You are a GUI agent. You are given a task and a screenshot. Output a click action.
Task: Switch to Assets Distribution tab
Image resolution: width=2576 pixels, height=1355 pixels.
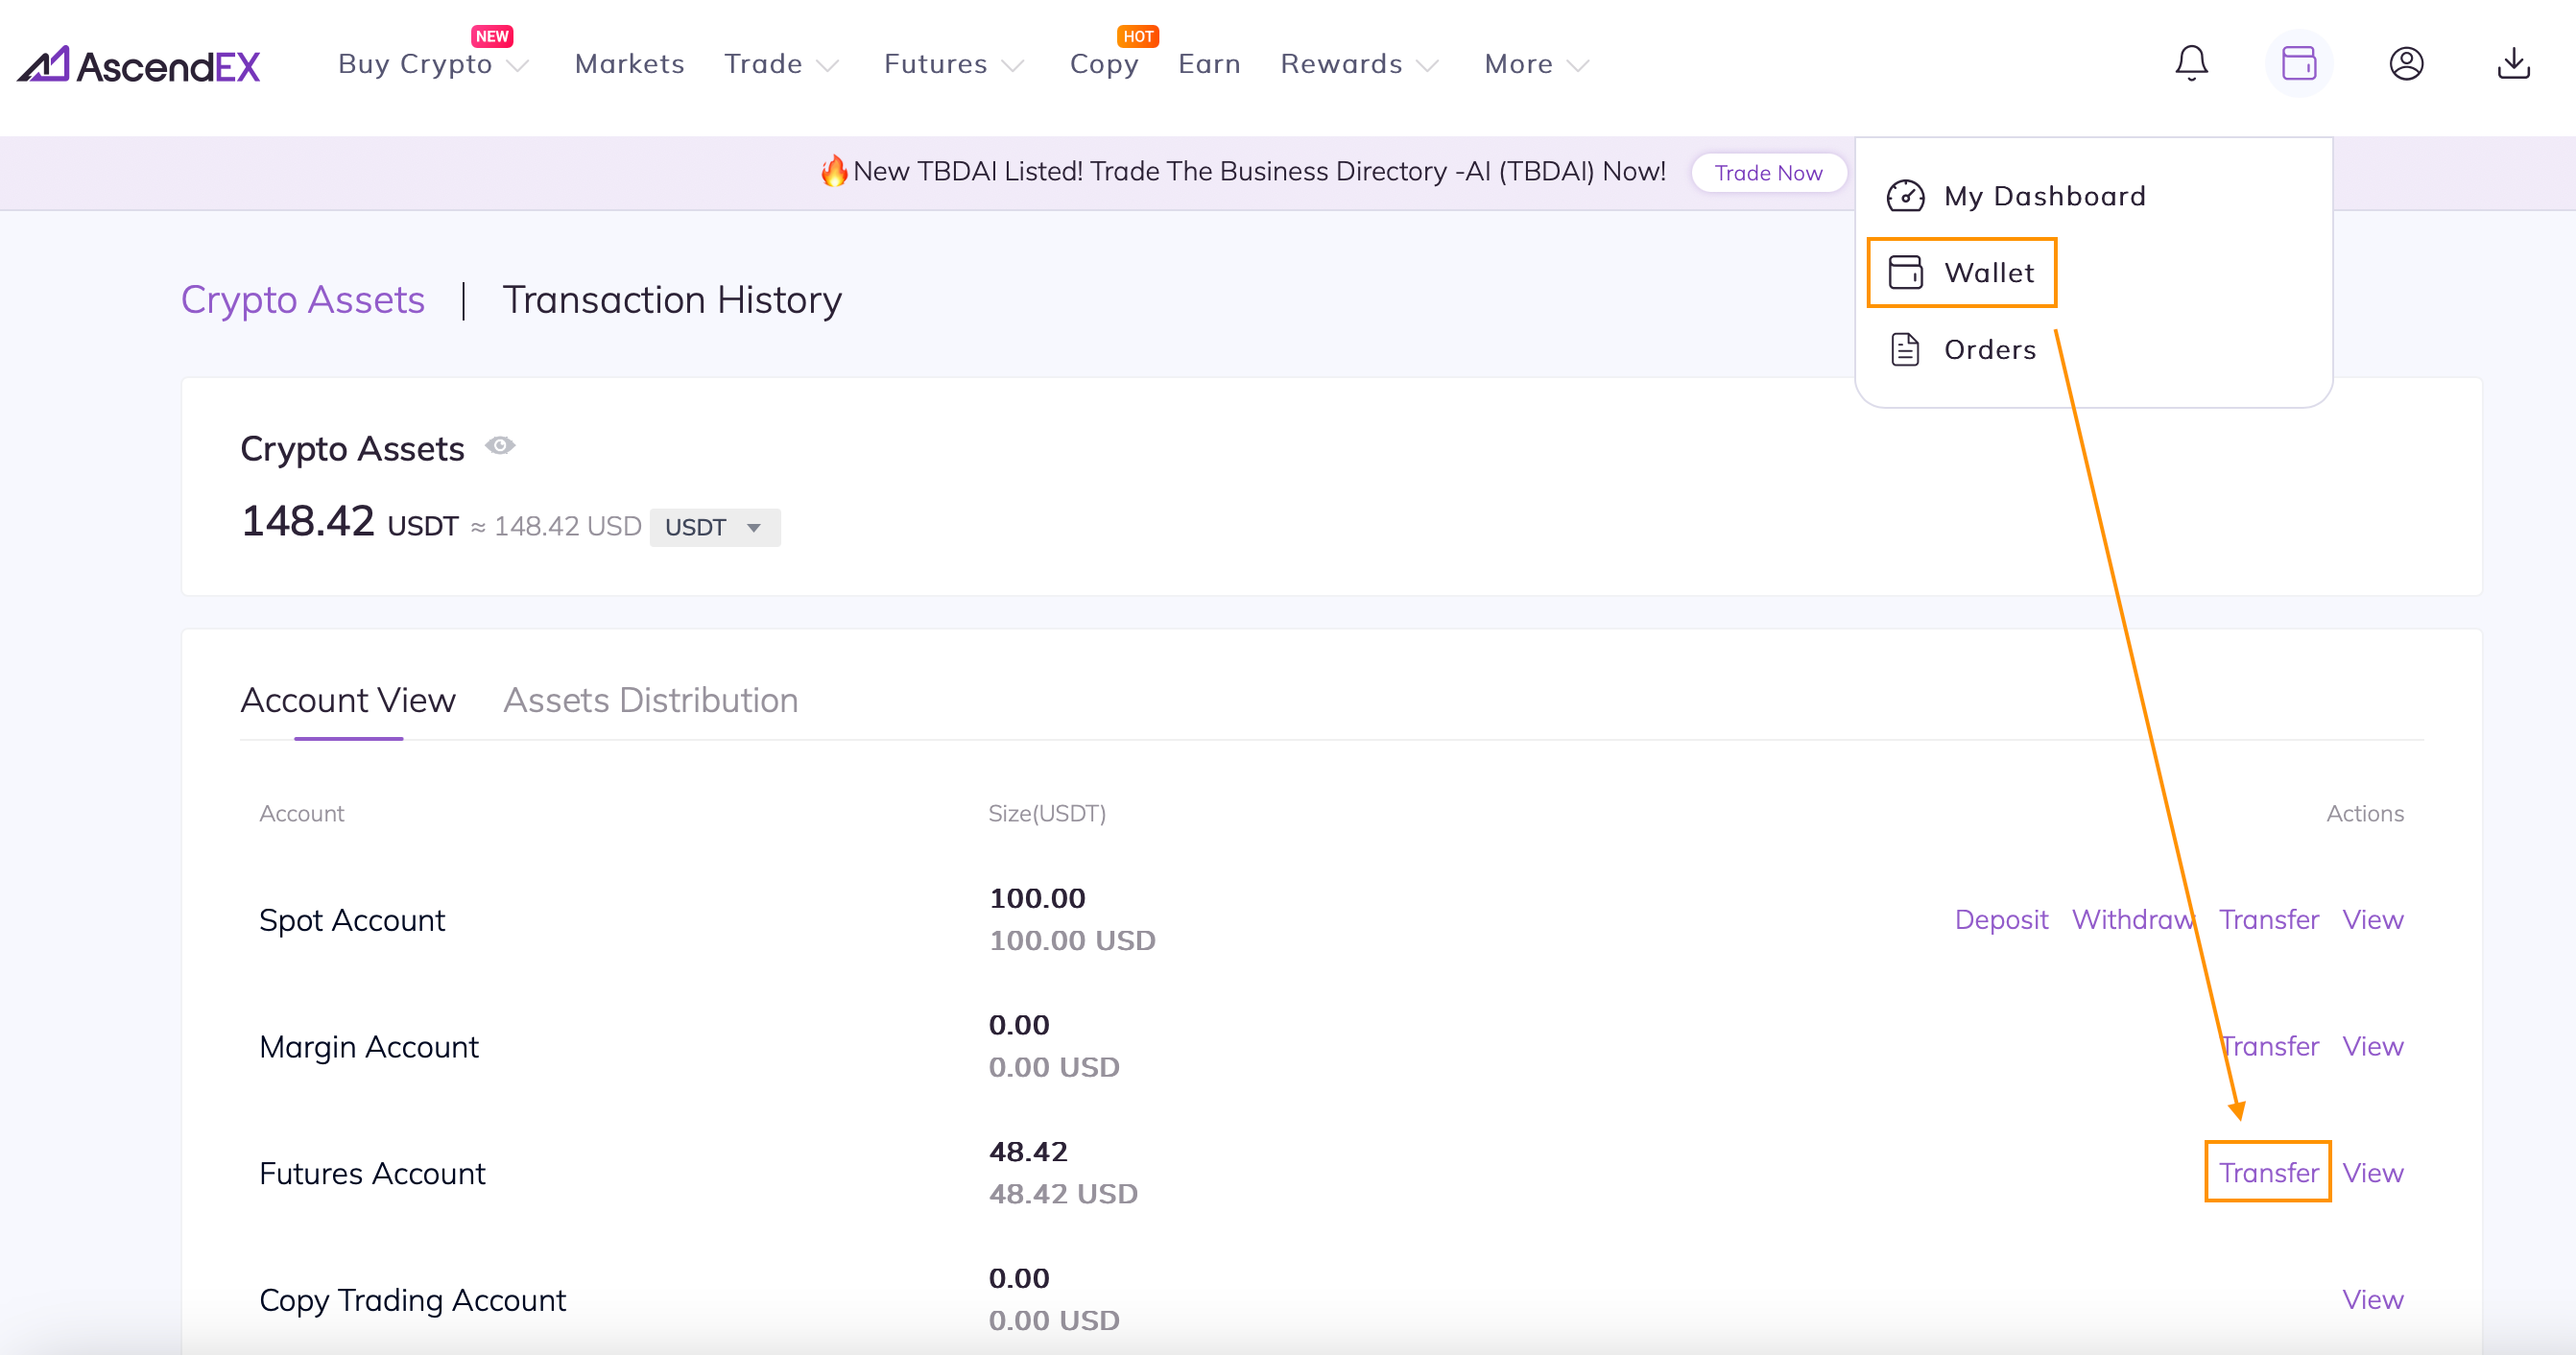(650, 700)
